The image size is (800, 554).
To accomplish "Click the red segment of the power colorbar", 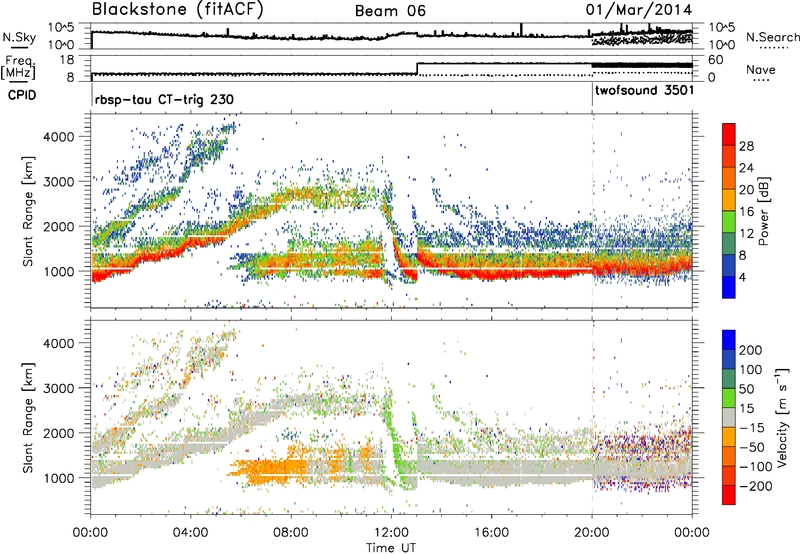I will [x=729, y=134].
